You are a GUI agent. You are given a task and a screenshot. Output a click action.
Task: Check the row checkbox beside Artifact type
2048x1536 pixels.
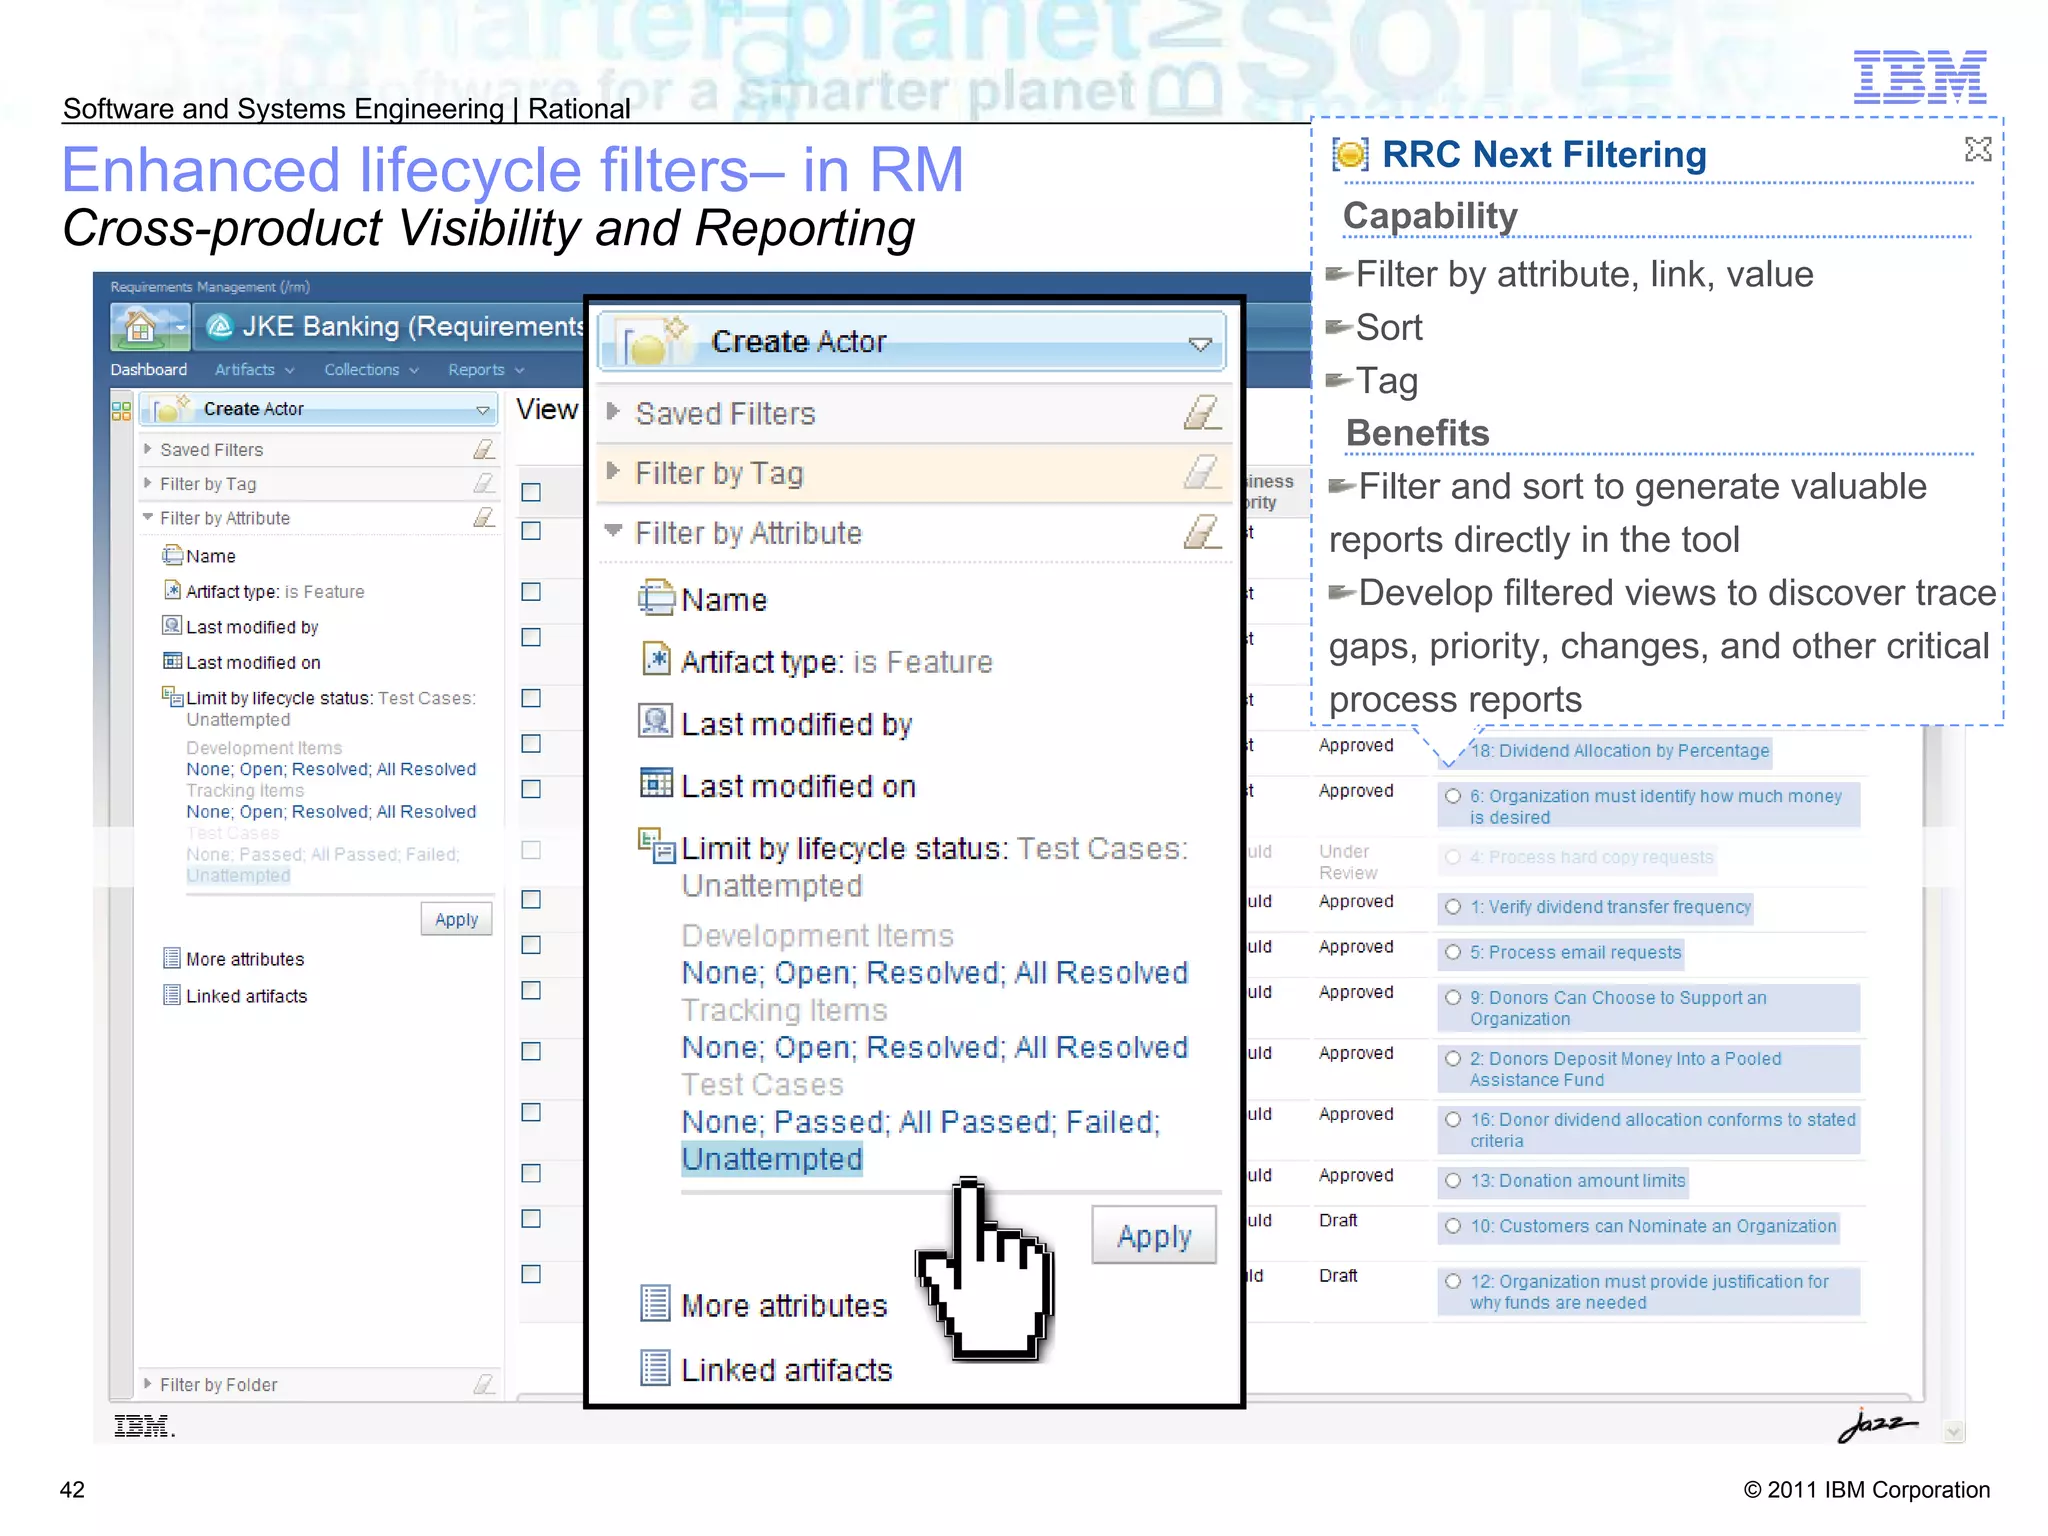point(531,592)
